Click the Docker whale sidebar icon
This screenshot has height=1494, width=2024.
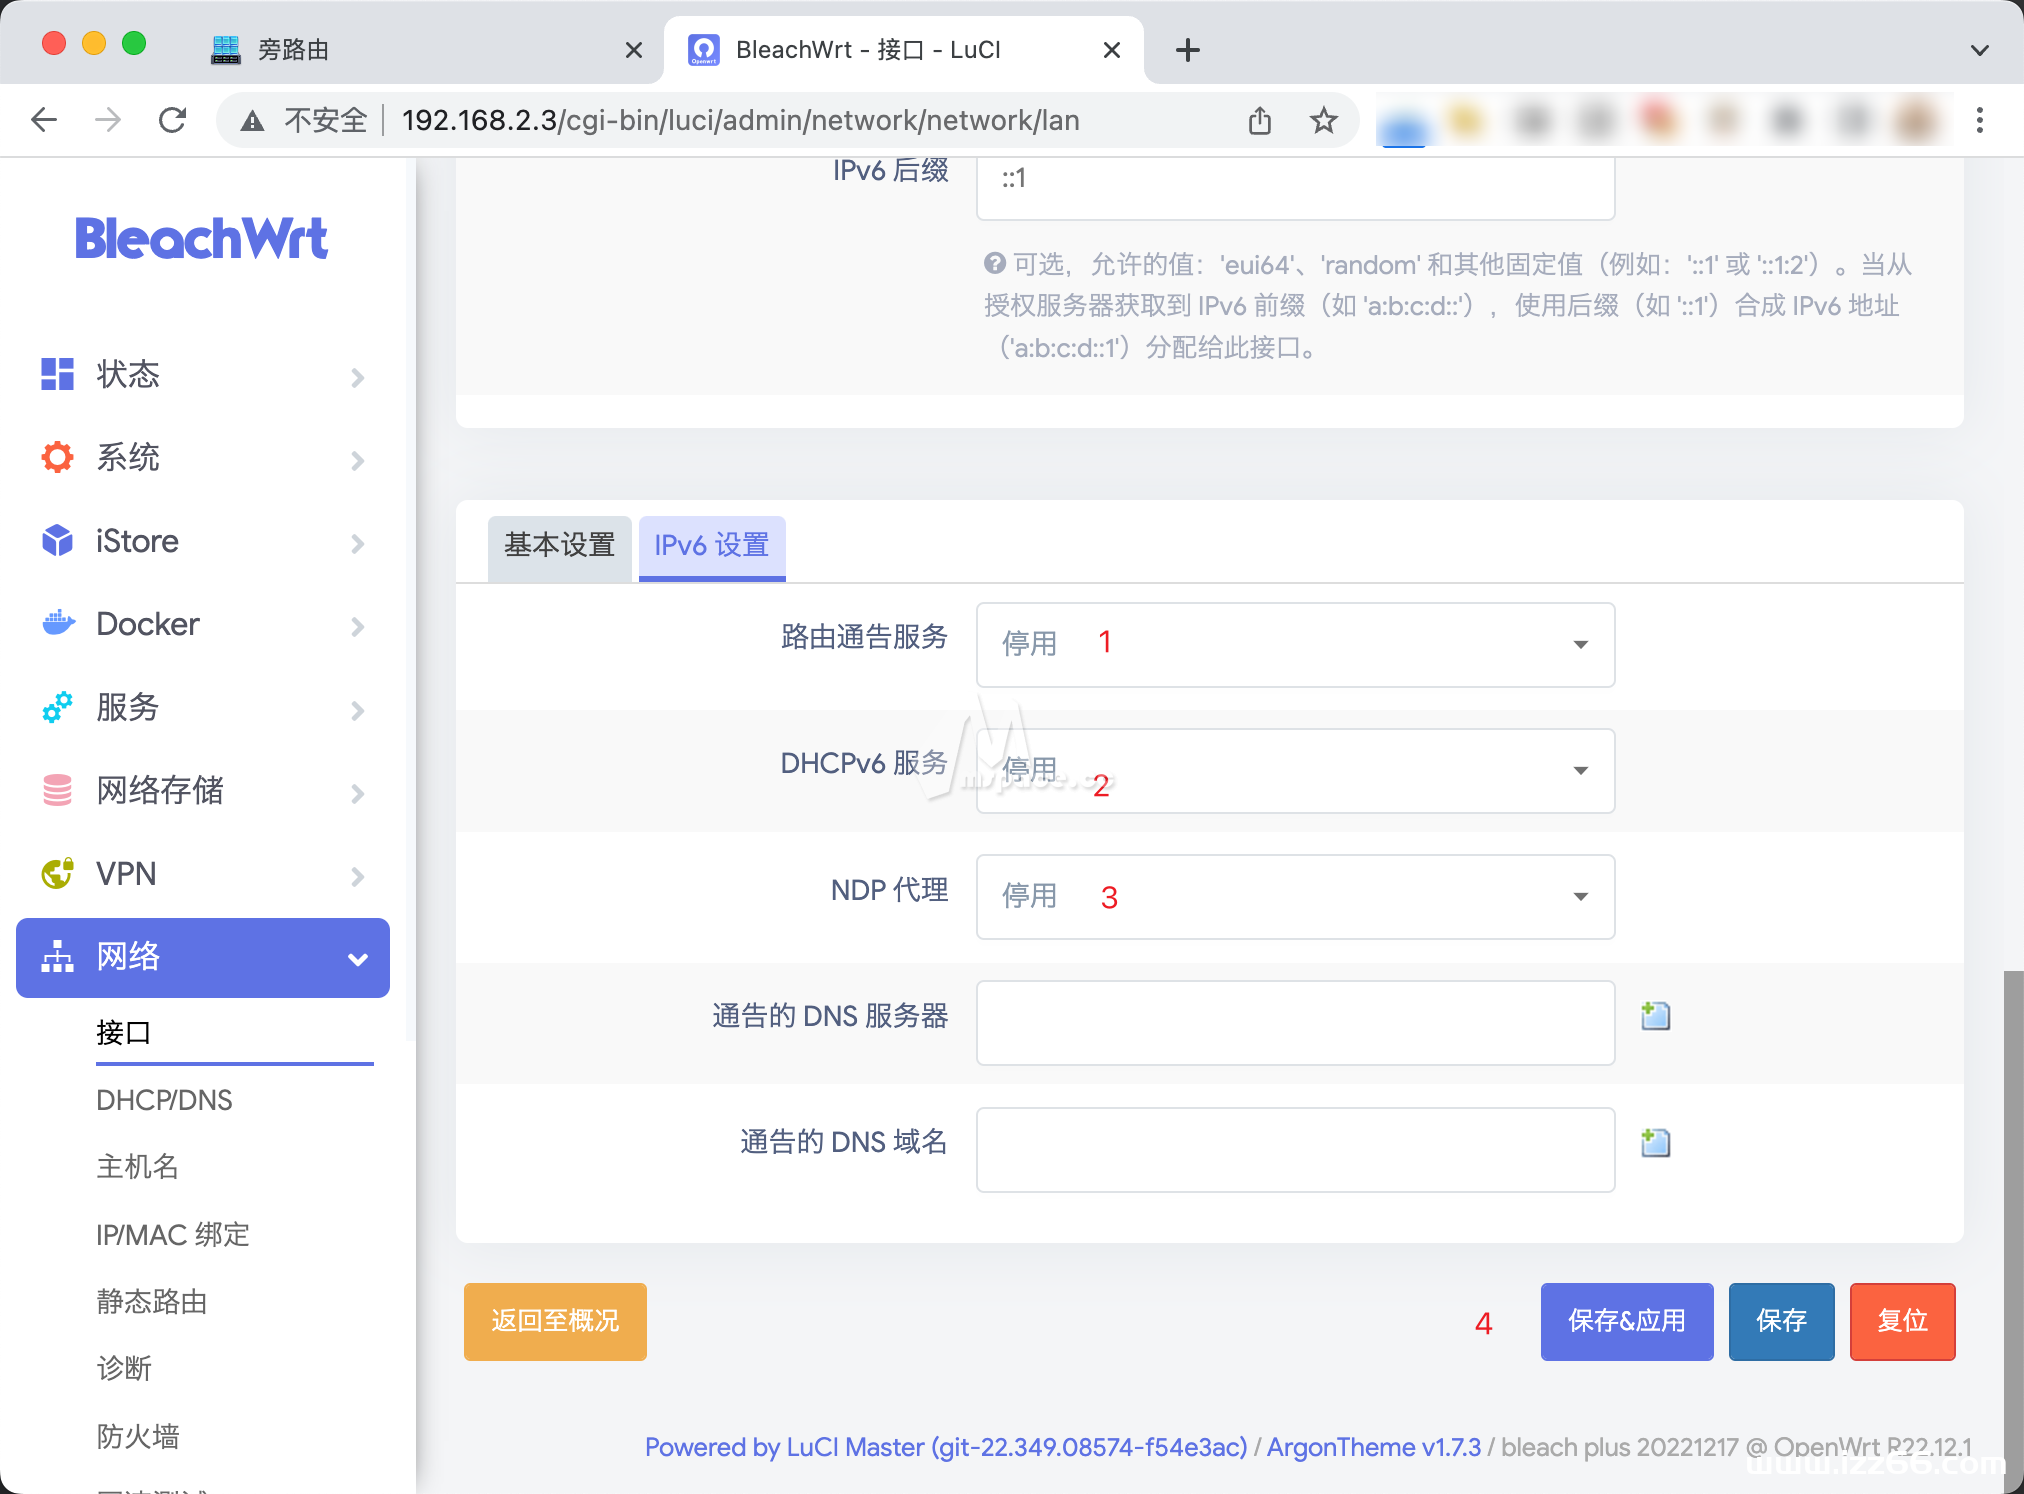click(57, 623)
